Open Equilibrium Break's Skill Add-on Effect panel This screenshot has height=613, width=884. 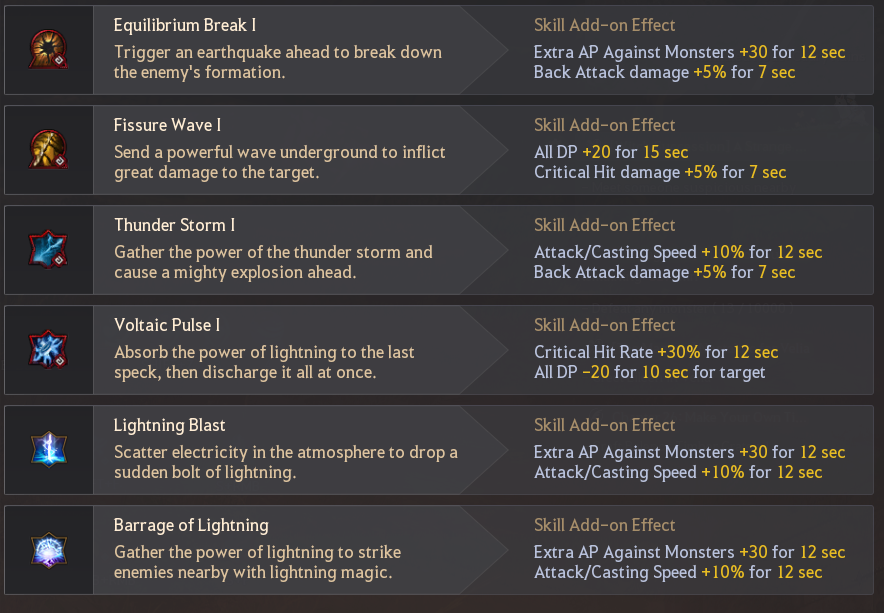pyautogui.click(x=604, y=25)
